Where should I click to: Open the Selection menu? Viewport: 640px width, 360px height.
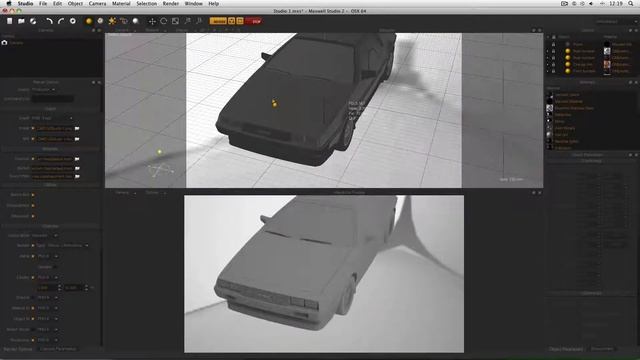click(147, 4)
